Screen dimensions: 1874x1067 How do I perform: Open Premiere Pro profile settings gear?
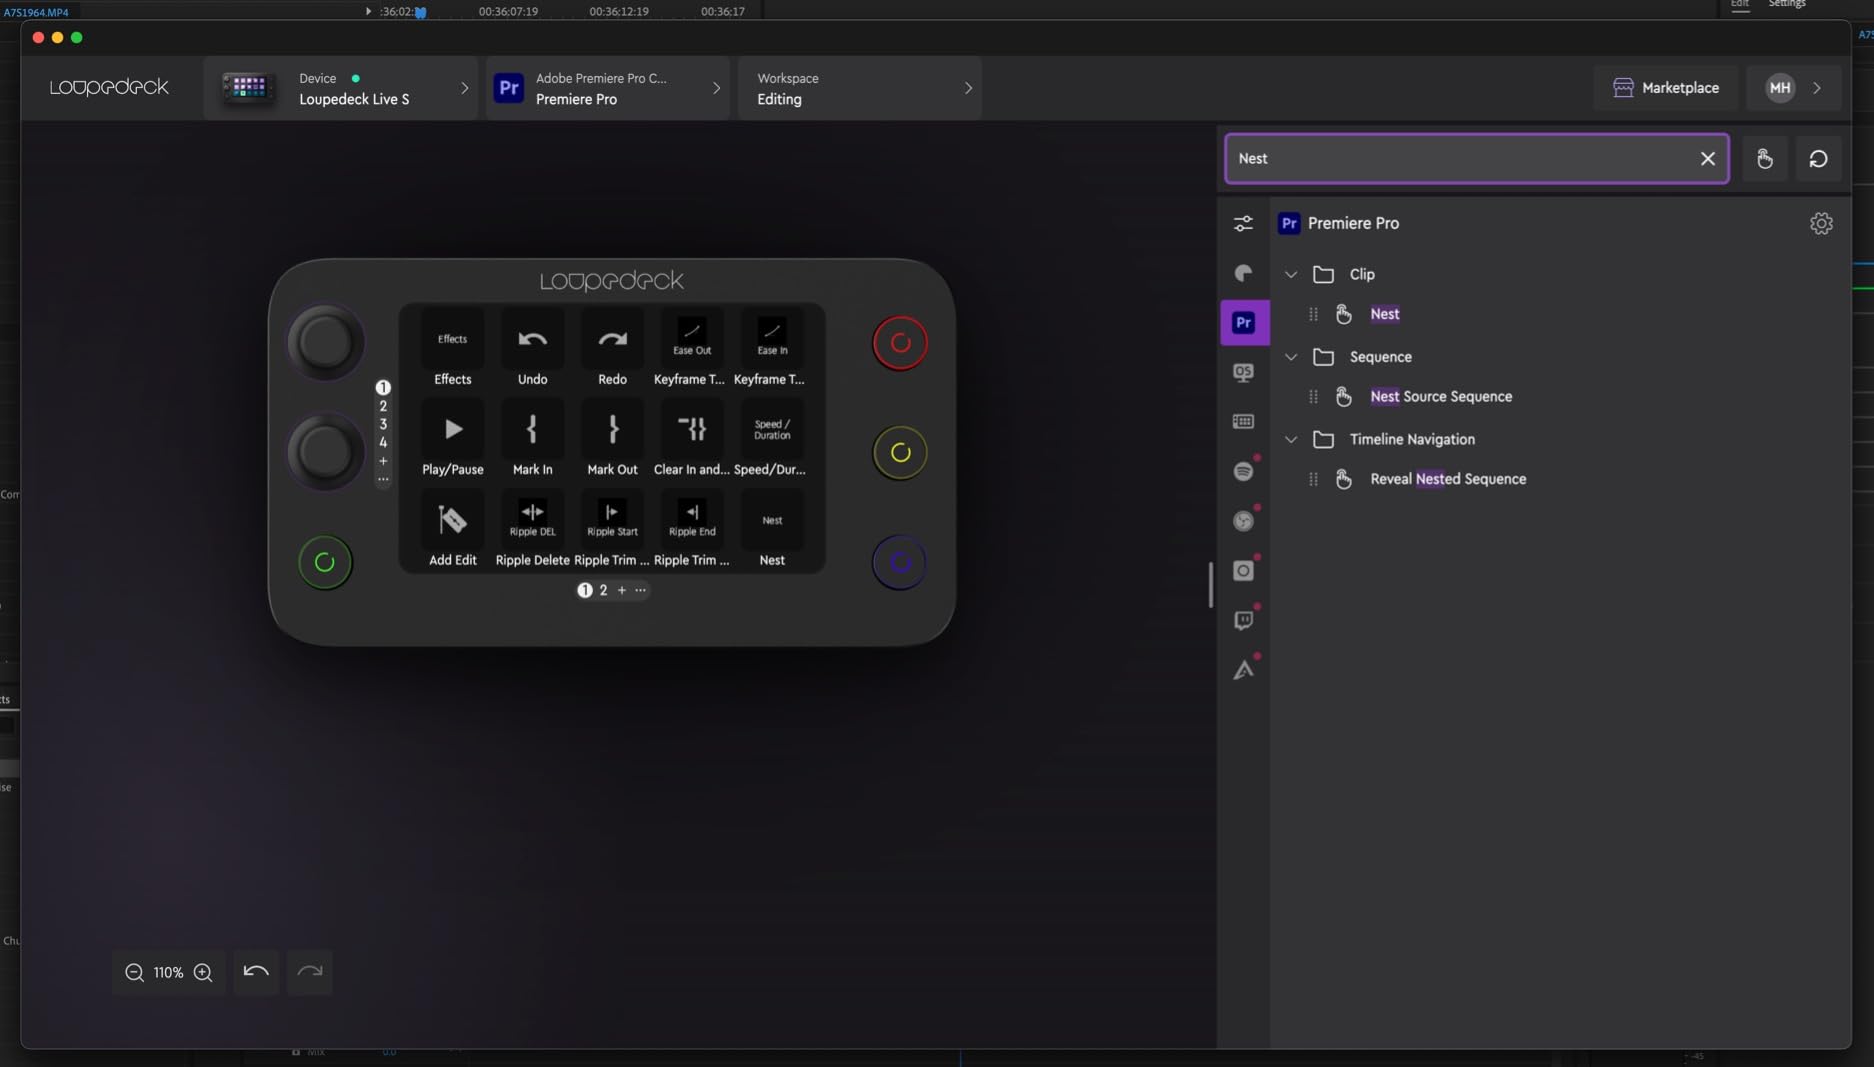click(1821, 223)
